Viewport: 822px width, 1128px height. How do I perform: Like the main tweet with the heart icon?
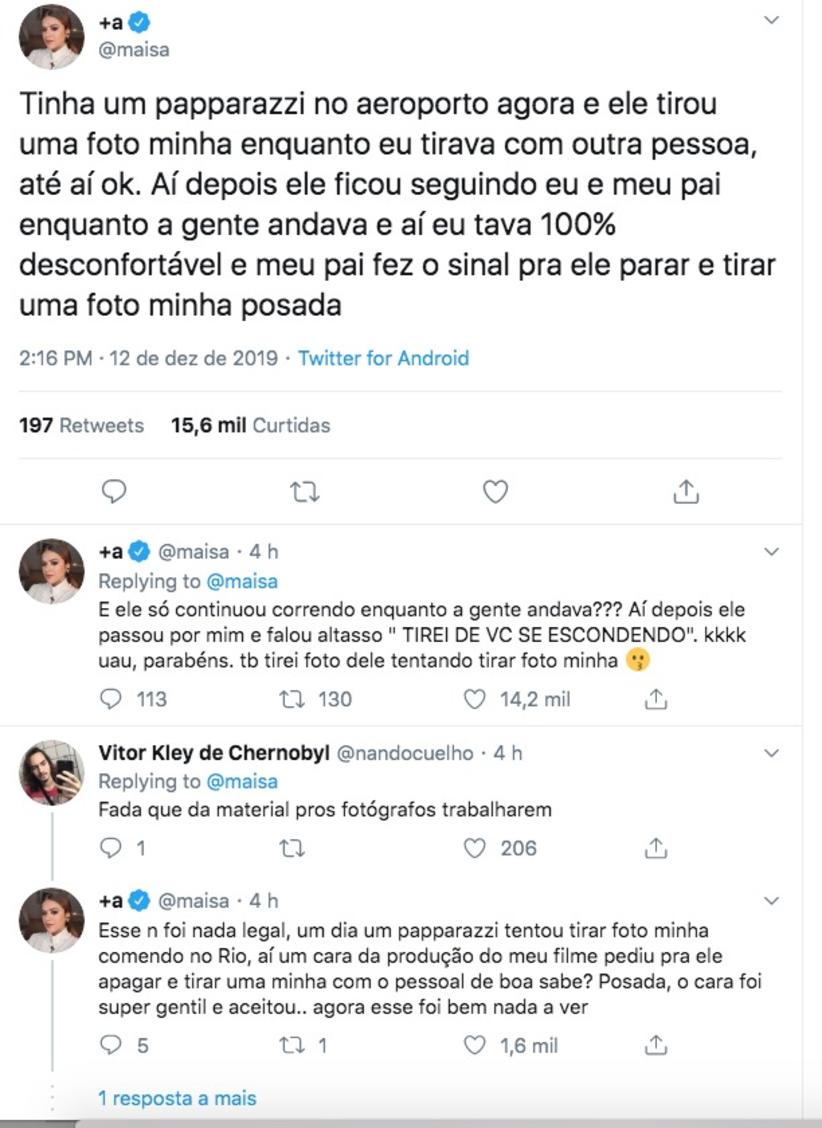[x=495, y=491]
